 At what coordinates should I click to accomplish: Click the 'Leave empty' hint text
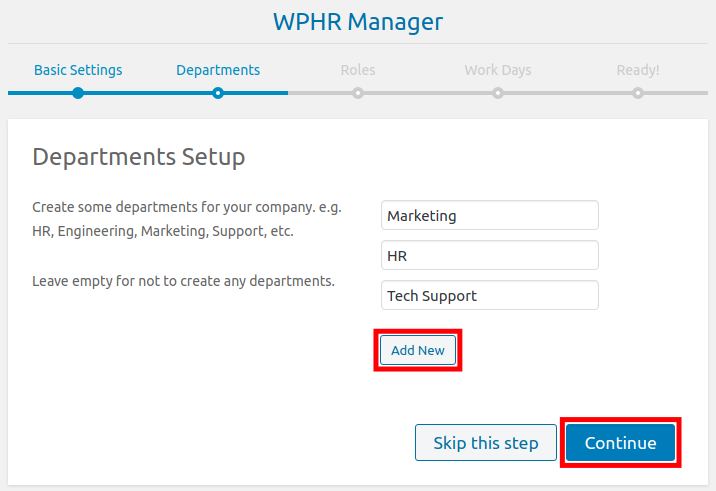pos(183,281)
